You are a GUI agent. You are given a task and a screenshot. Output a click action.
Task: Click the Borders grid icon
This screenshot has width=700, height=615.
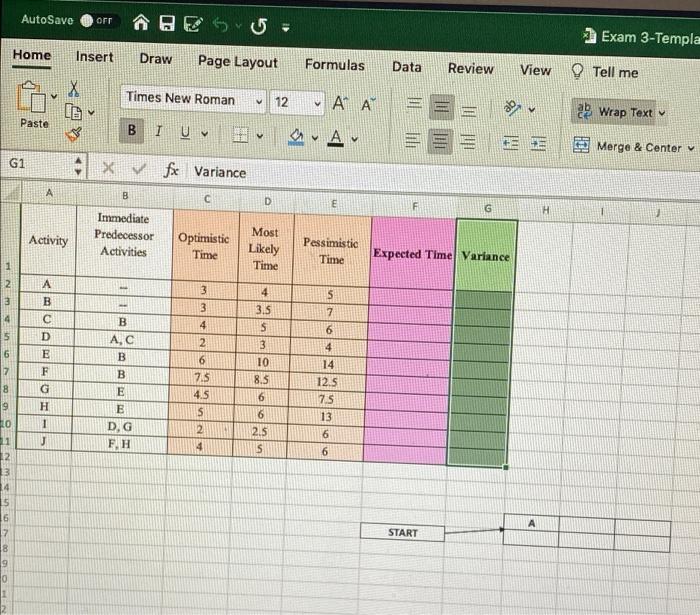click(241, 134)
